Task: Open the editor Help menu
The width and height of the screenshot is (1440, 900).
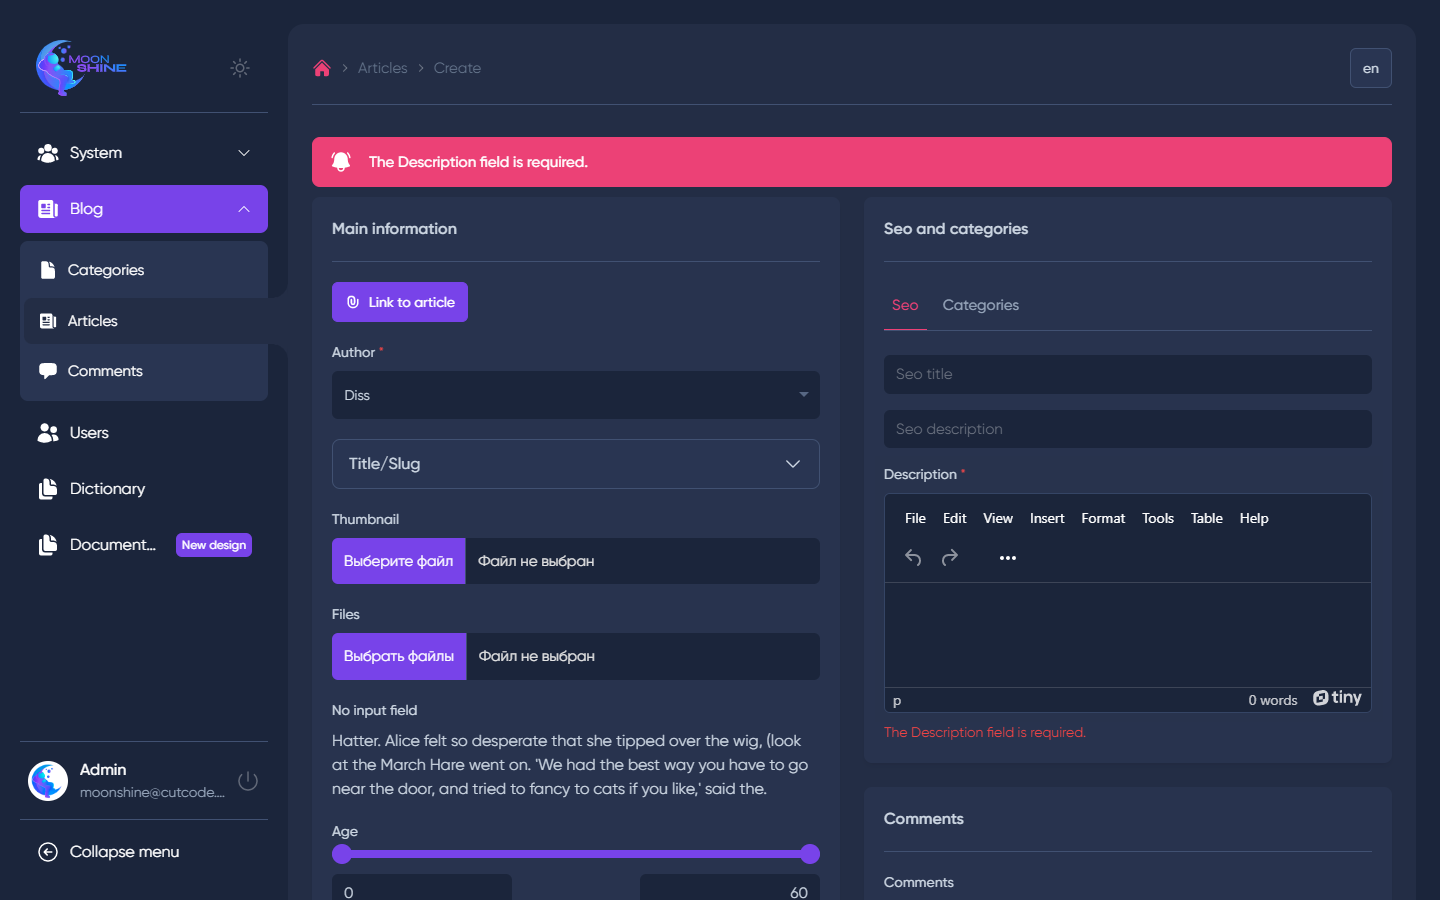Action: 1254,518
